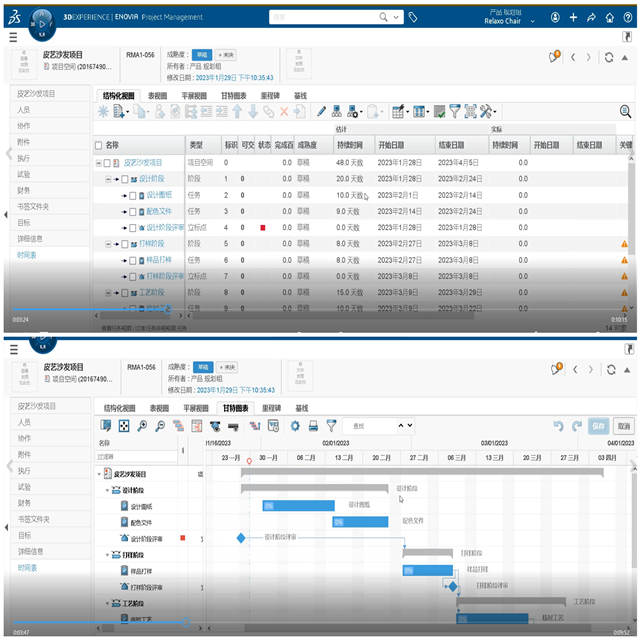Screen dimensions: 640x640
Task: Click the bottom video progress slider handle
Action: click(x=186, y=622)
